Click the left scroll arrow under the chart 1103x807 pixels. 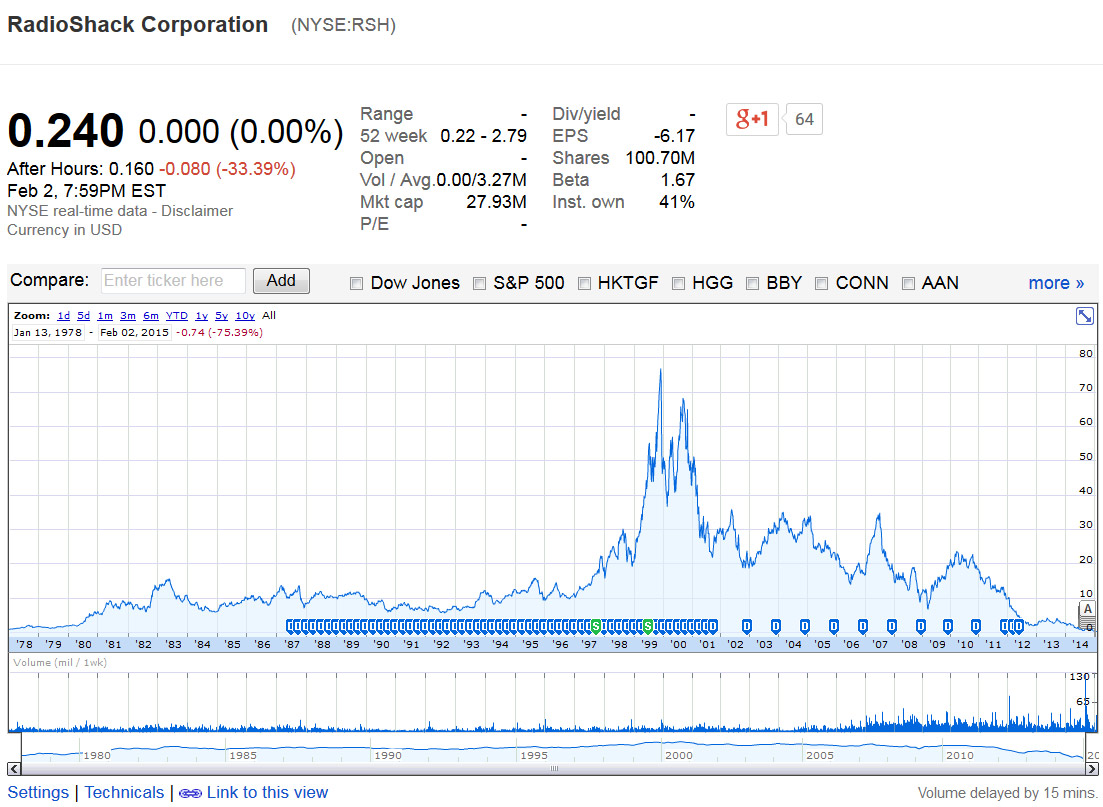point(14,768)
